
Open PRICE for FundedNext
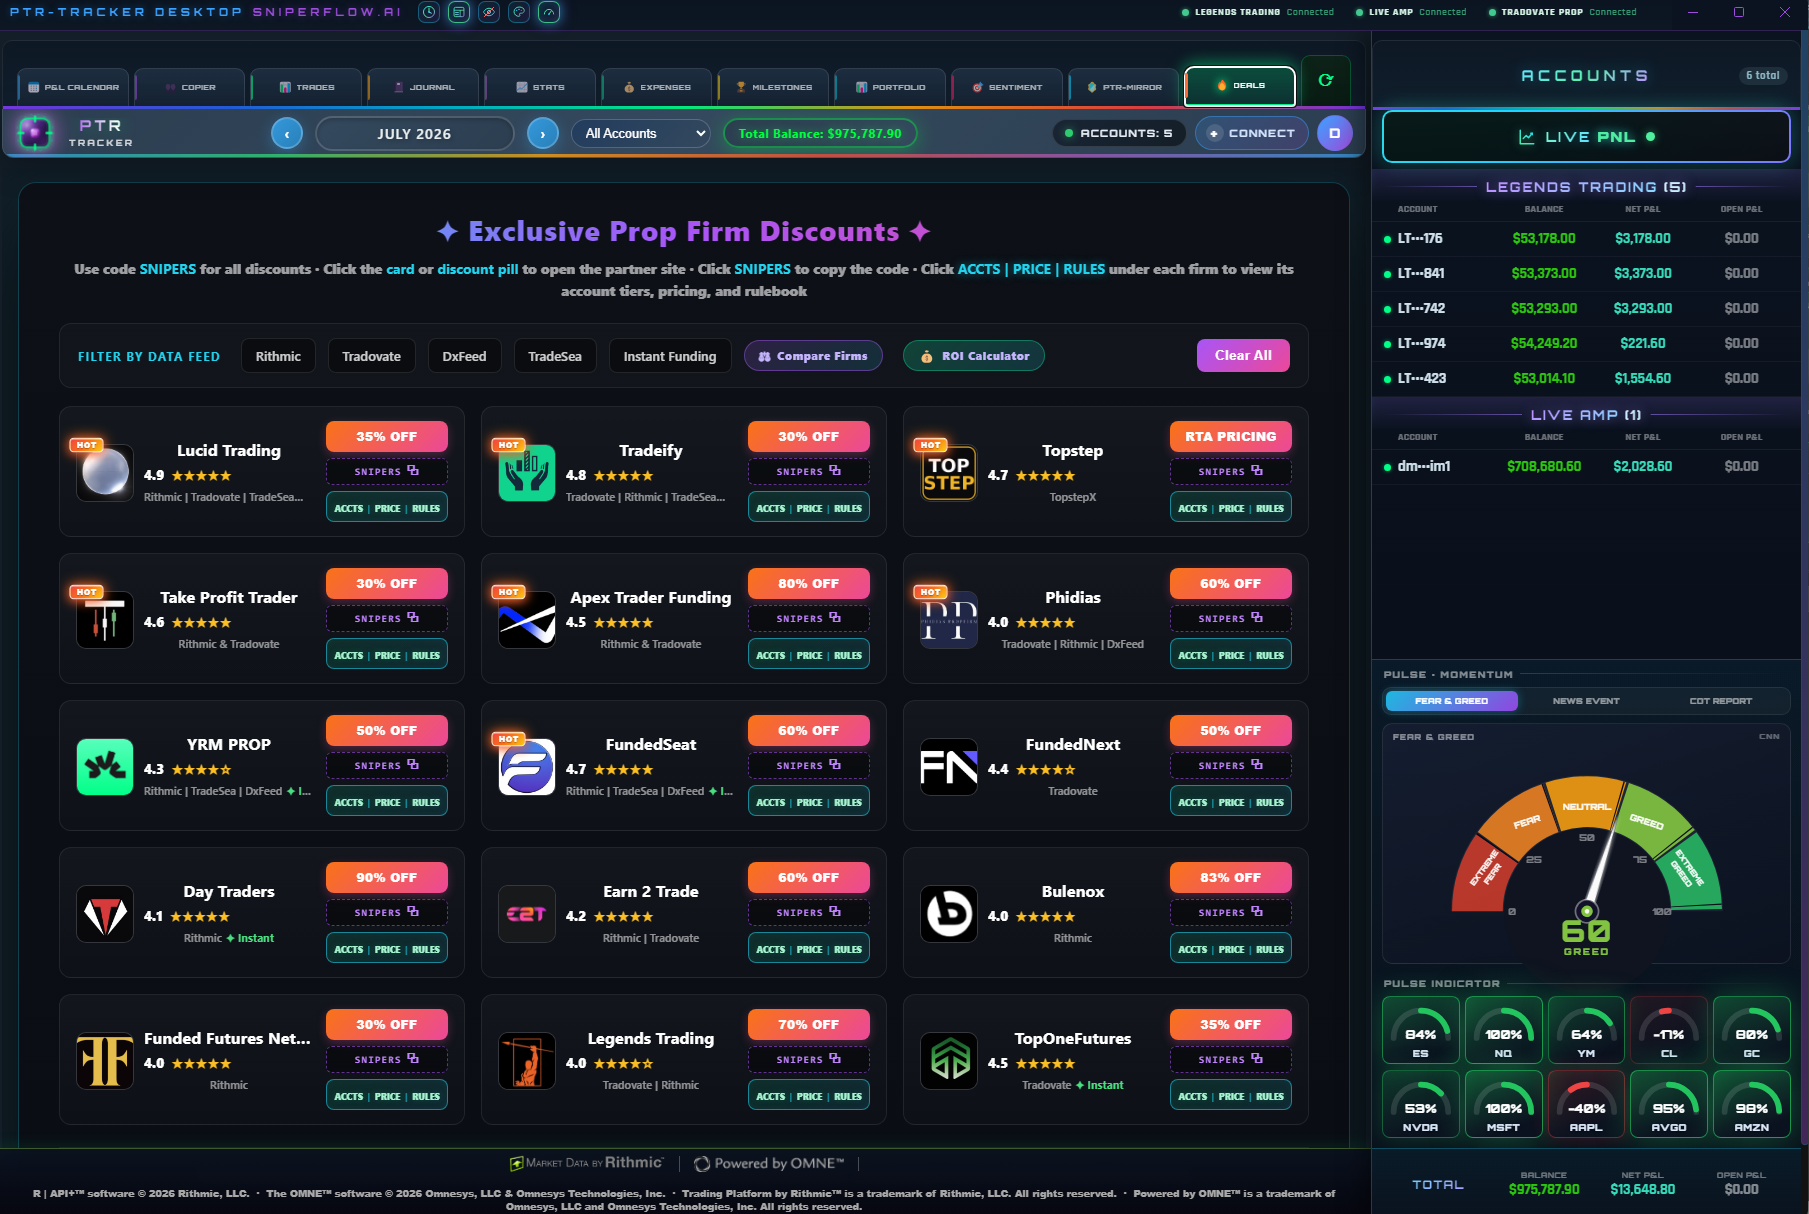click(1231, 802)
